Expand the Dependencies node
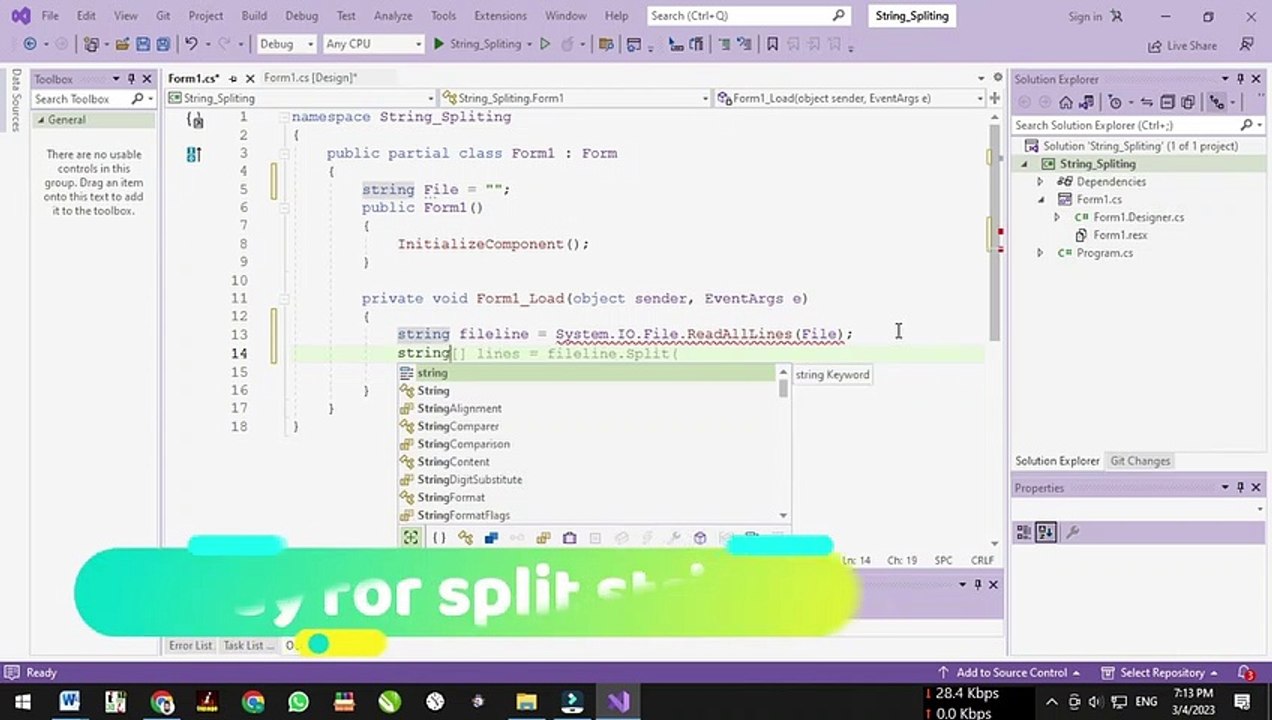The width and height of the screenshot is (1272, 720). 1040,182
